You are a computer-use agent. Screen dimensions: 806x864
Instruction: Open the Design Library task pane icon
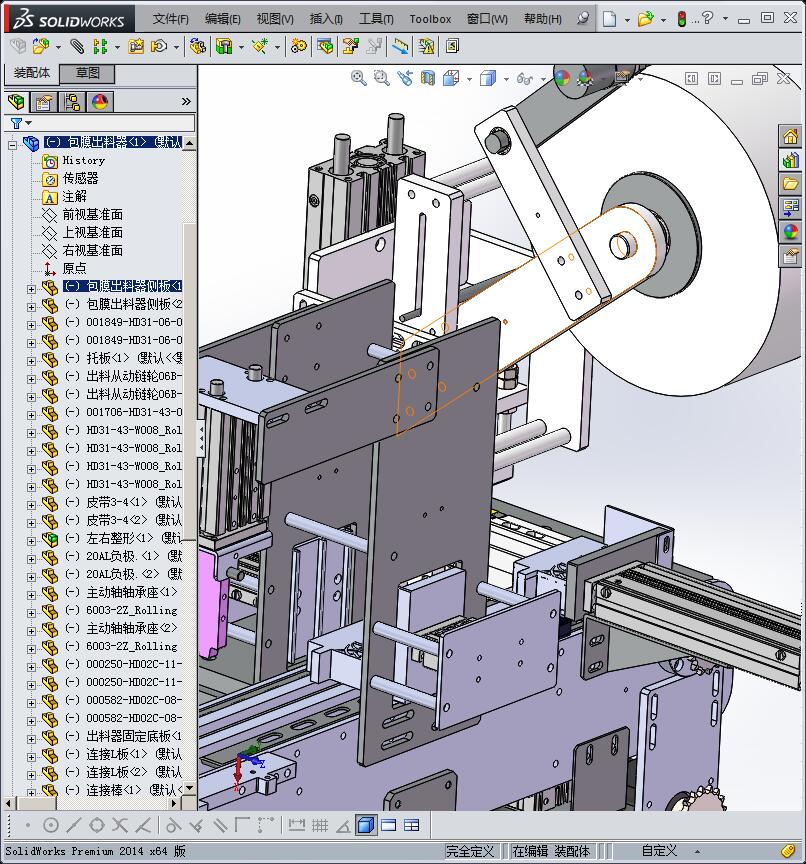(791, 160)
